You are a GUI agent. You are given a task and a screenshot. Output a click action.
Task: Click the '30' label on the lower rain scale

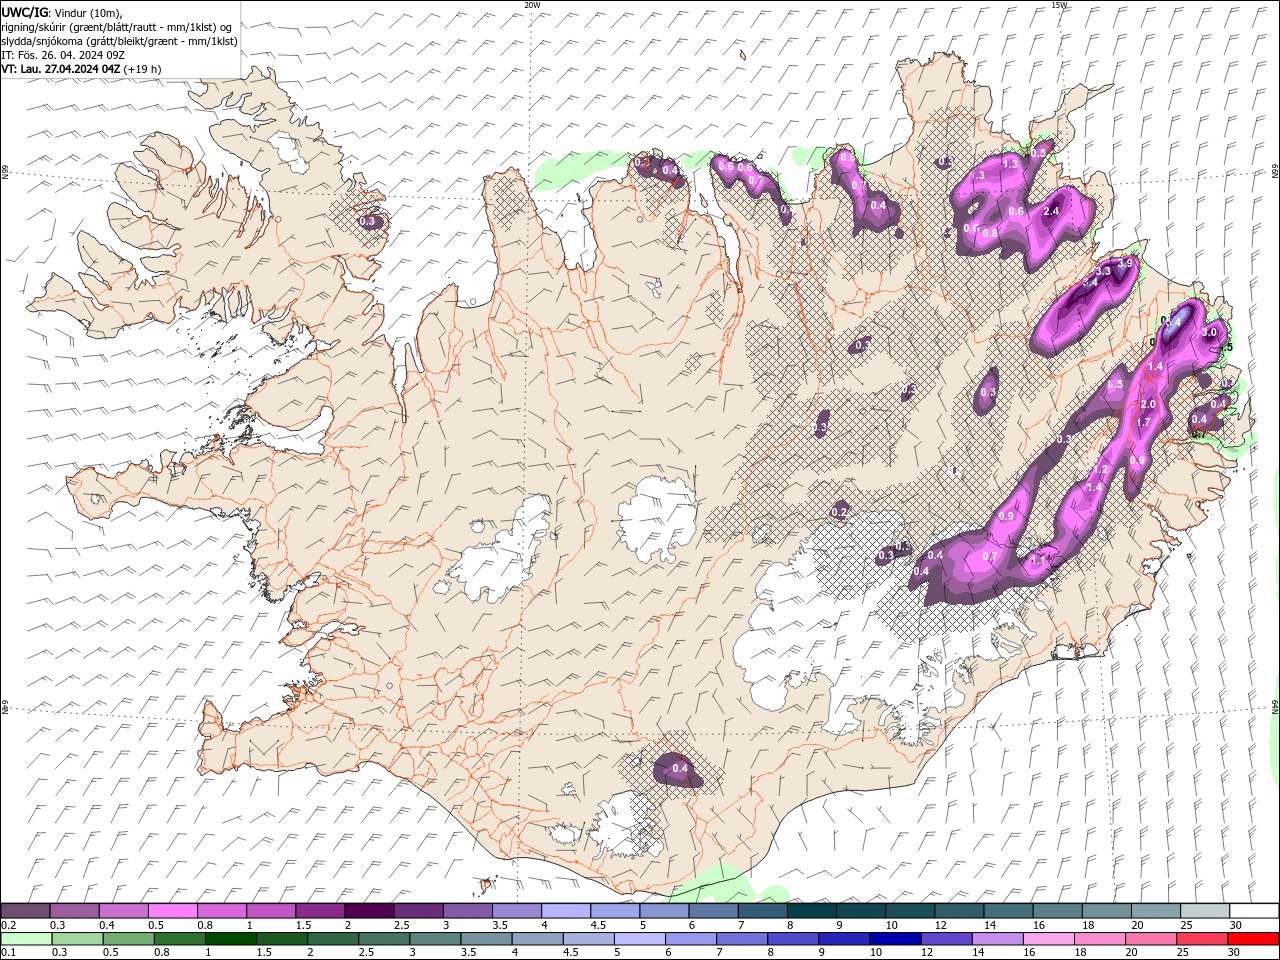[1236, 953]
